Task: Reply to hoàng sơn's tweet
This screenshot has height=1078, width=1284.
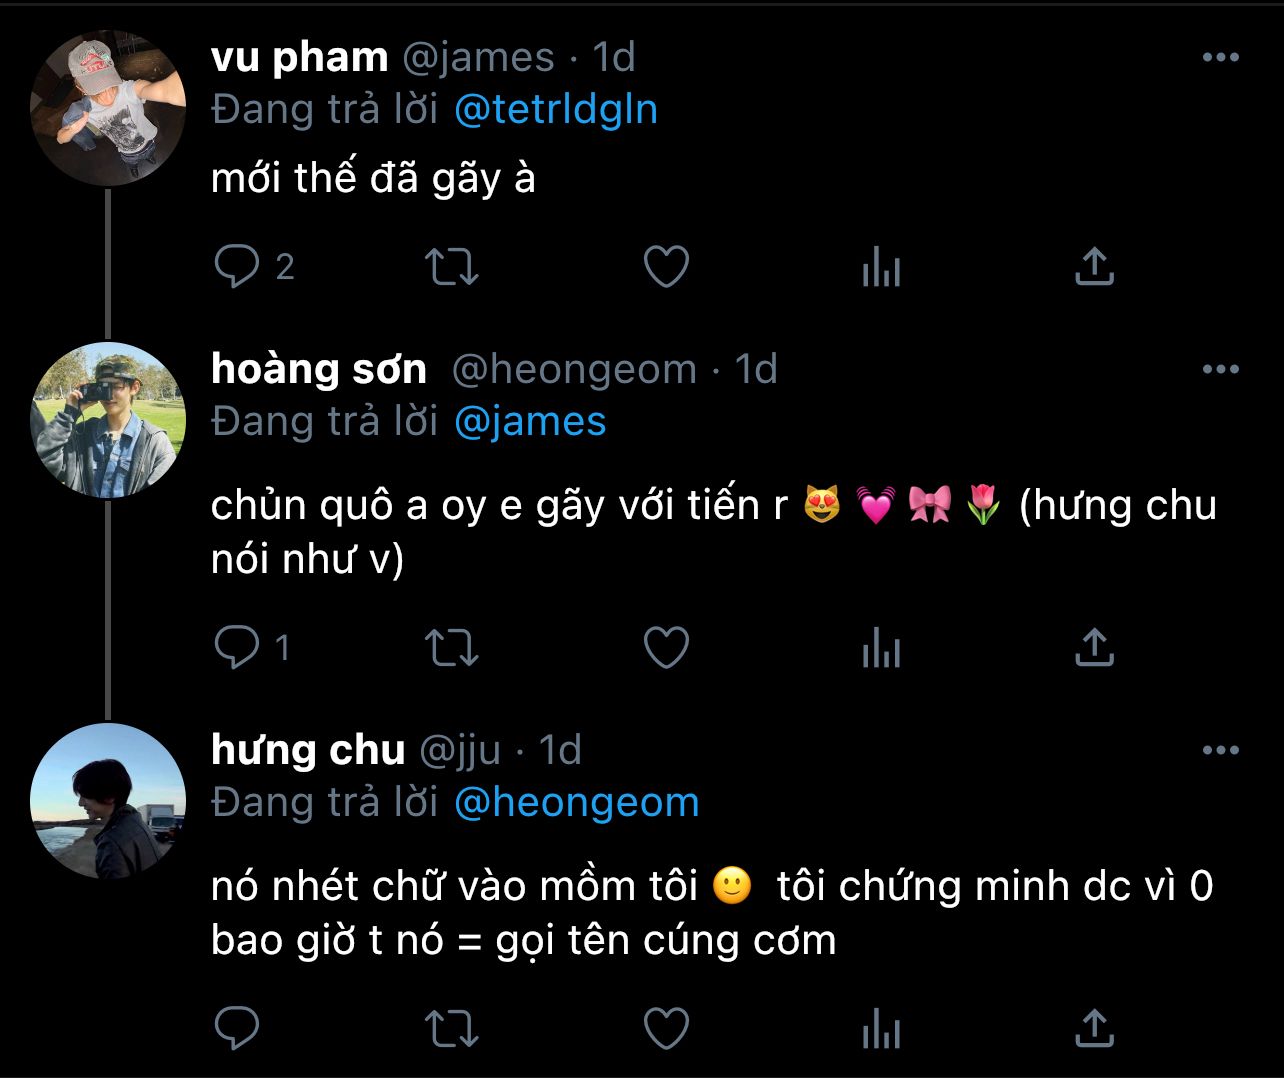Action: tap(238, 648)
